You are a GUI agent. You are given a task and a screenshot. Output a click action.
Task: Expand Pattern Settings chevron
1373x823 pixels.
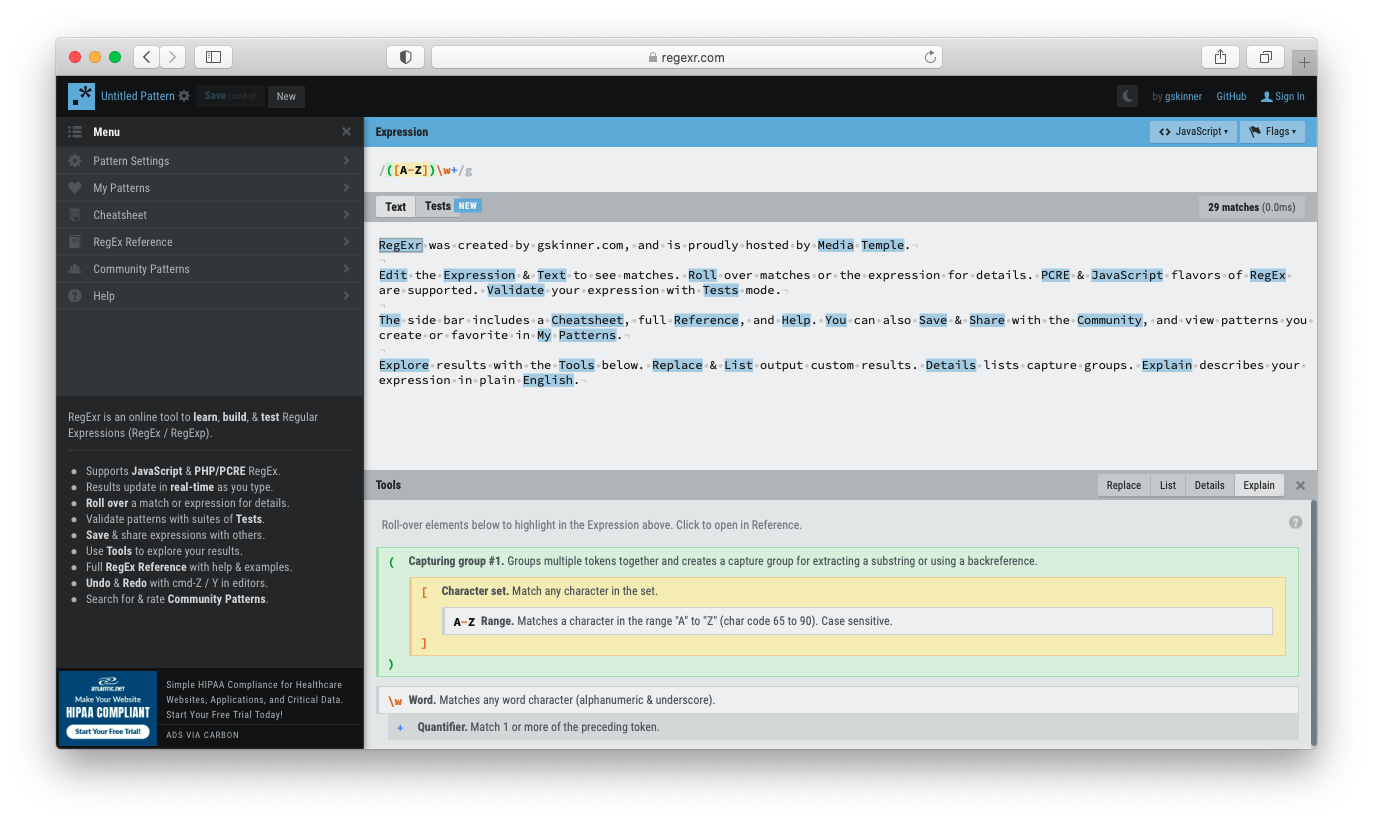tap(346, 161)
